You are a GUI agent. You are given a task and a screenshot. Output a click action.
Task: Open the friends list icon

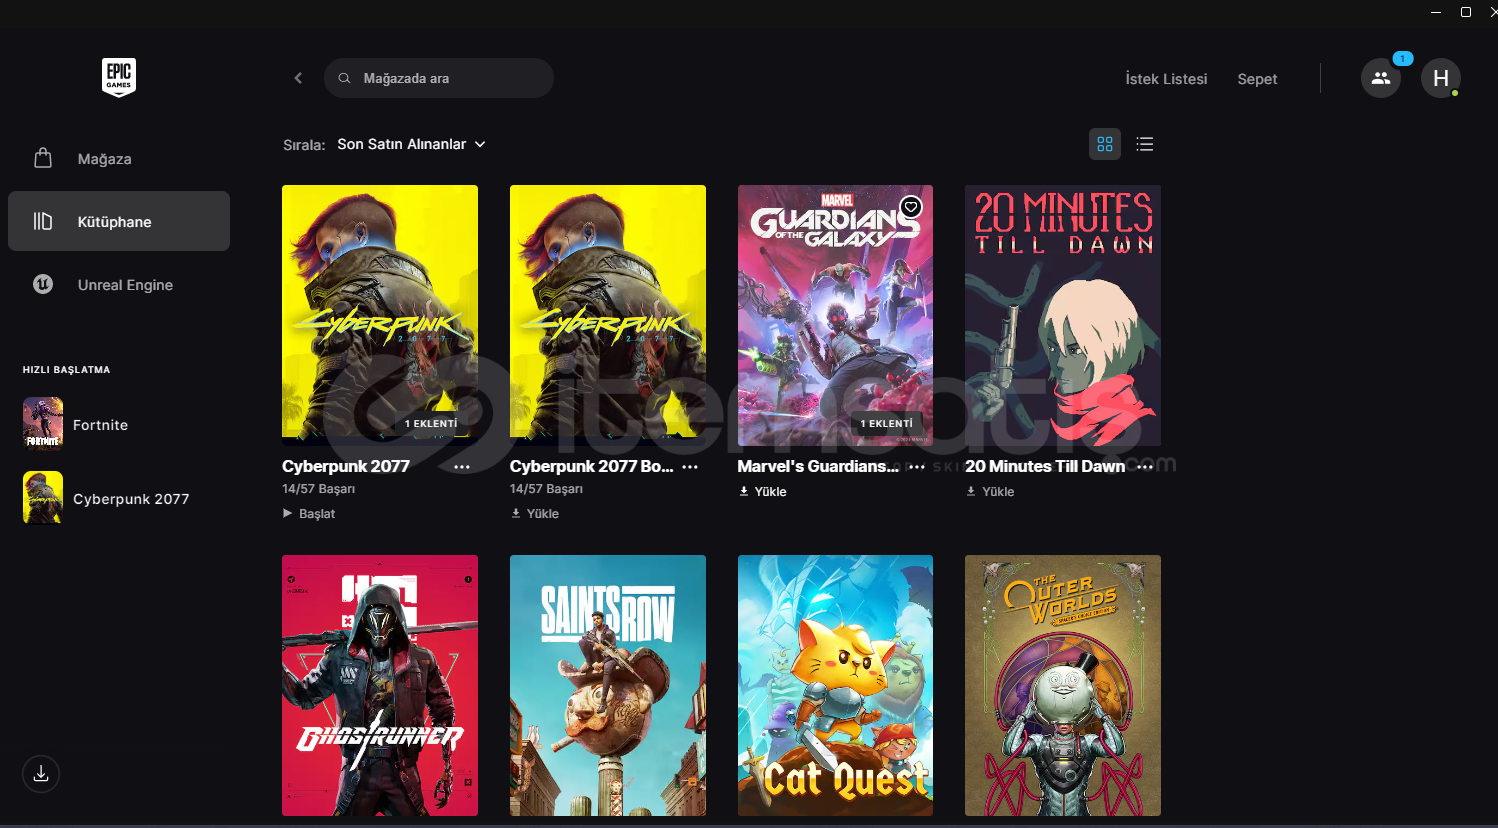(1380, 78)
